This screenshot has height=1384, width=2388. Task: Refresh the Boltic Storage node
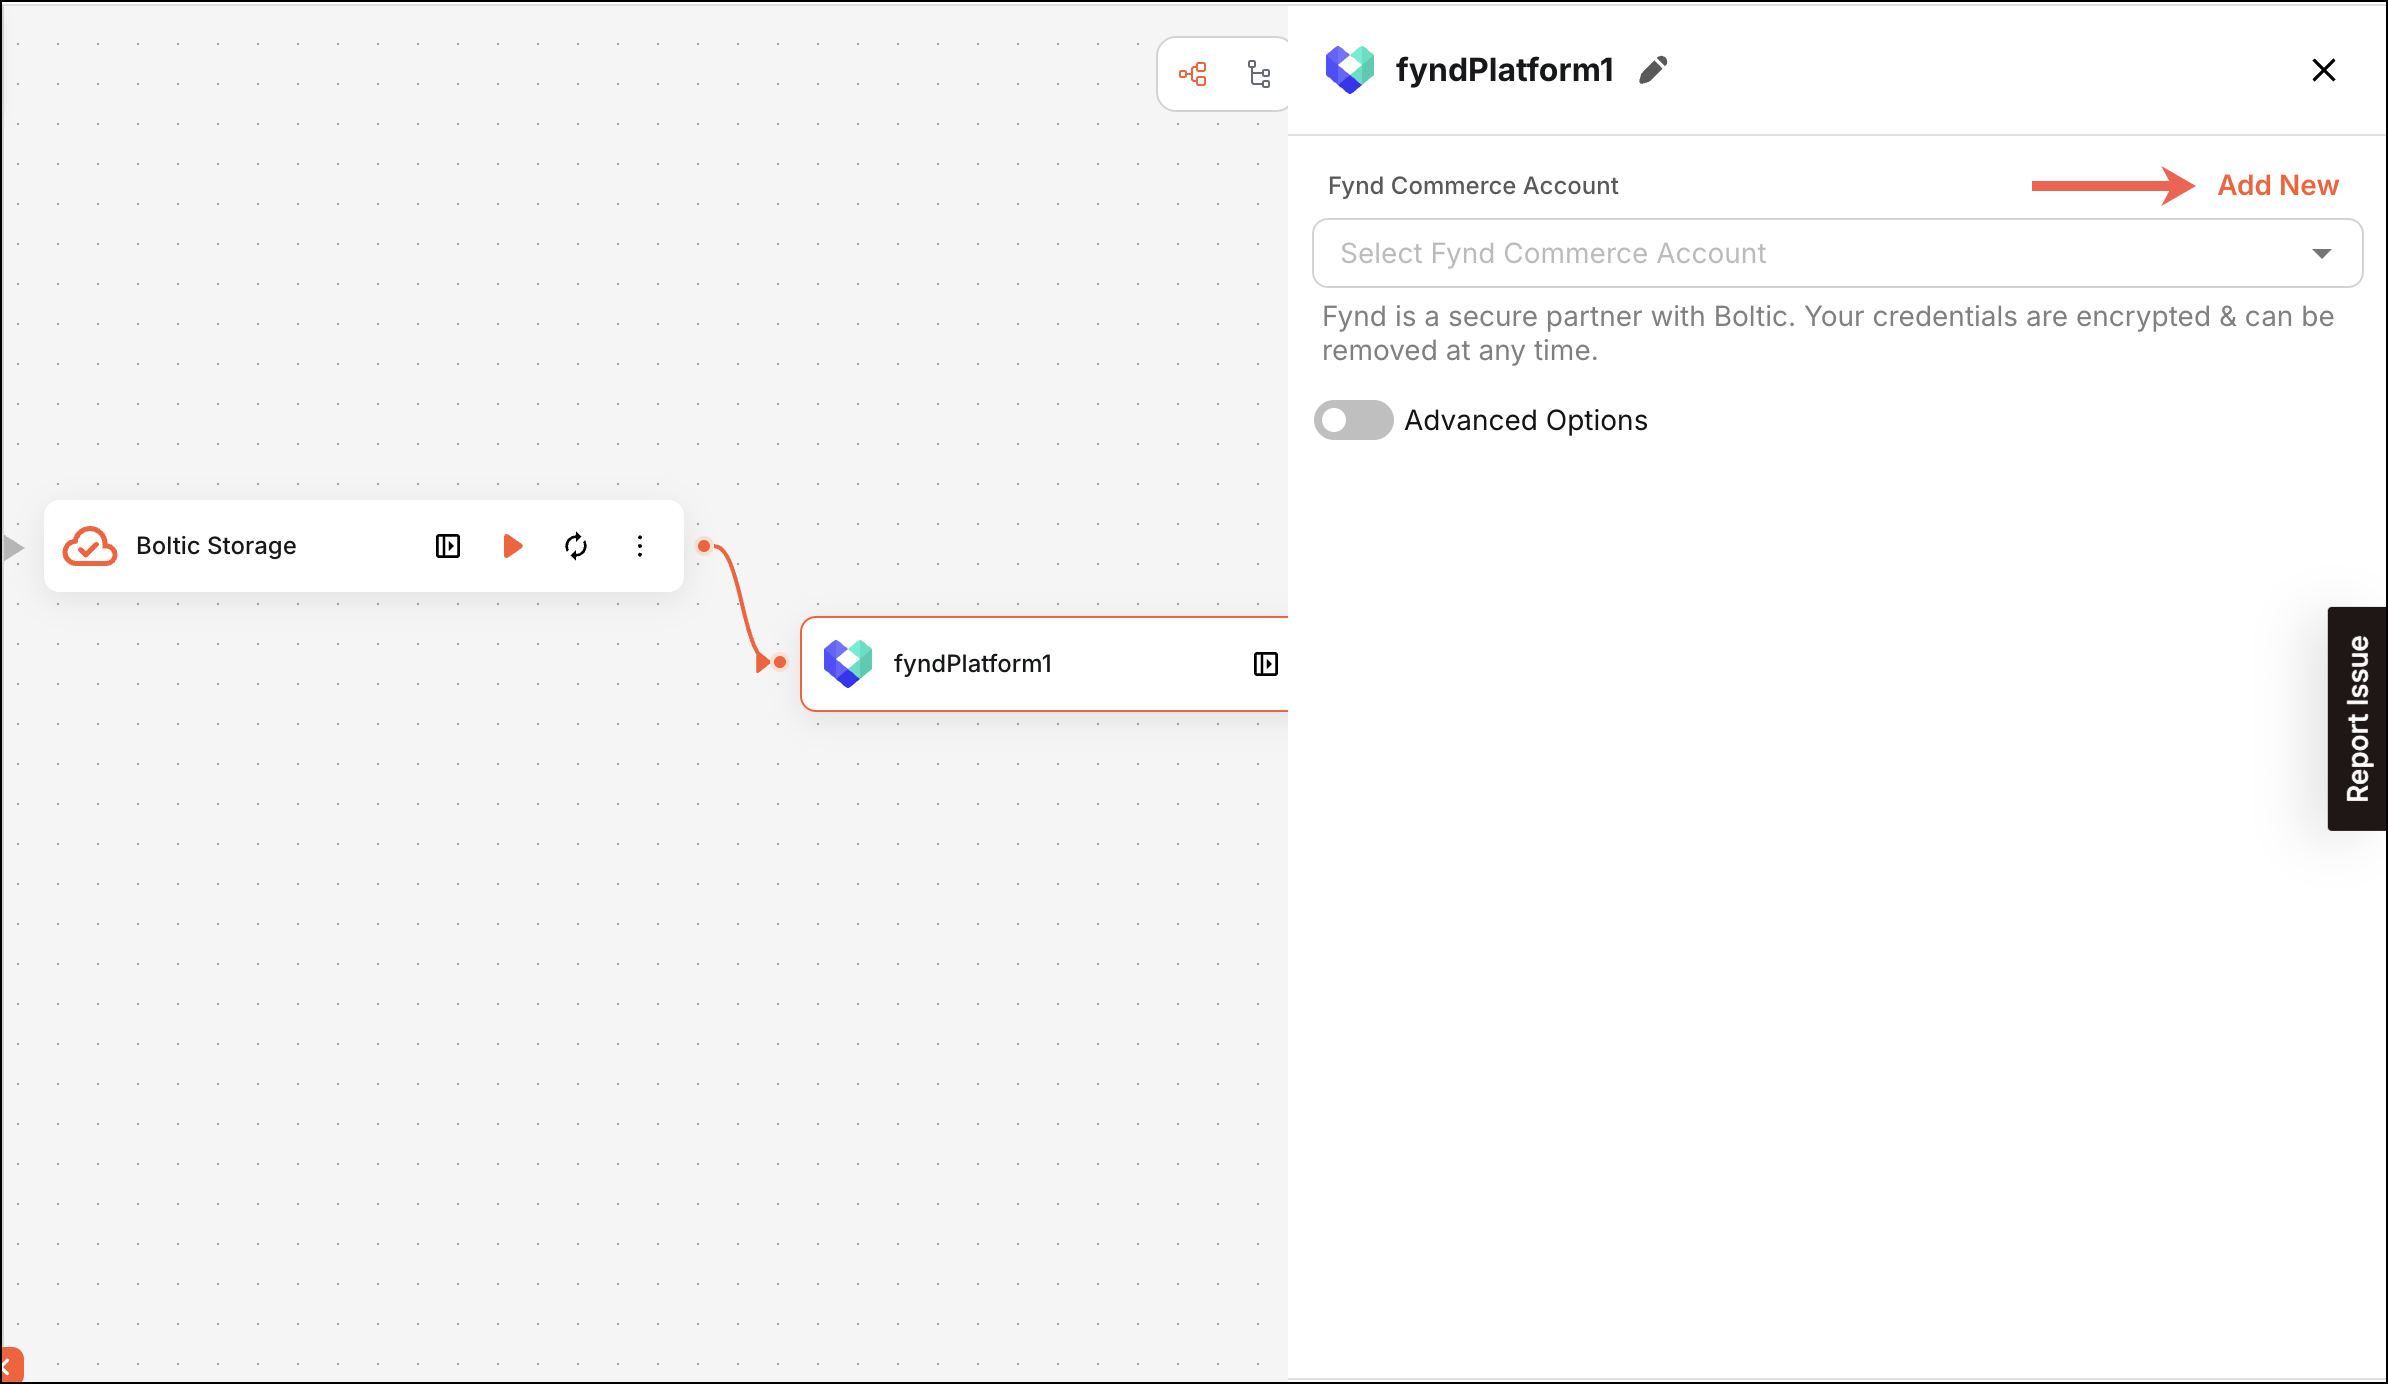pyautogui.click(x=576, y=546)
